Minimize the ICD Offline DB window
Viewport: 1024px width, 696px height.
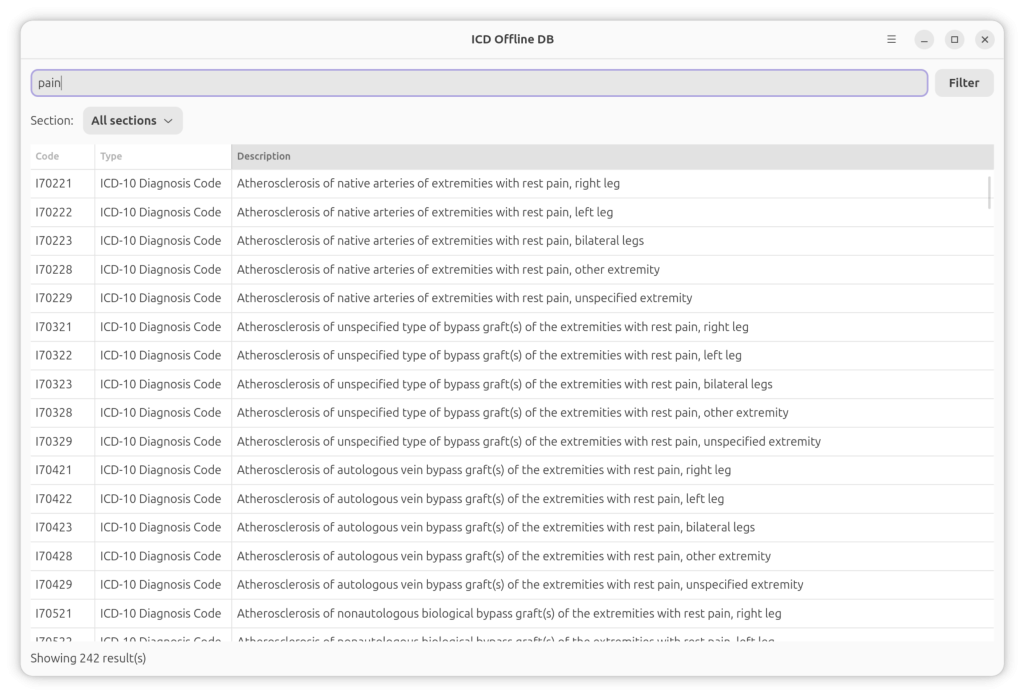(924, 40)
